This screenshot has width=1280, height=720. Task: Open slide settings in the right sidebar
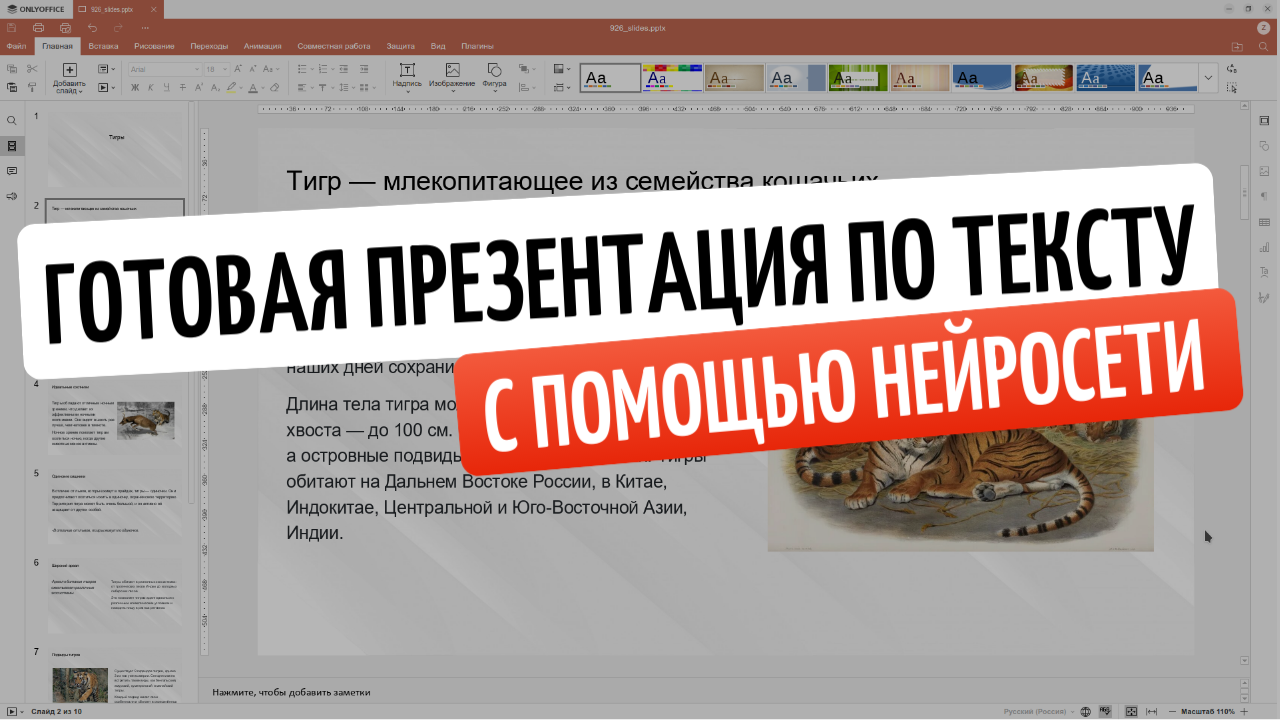[1264, 120]
